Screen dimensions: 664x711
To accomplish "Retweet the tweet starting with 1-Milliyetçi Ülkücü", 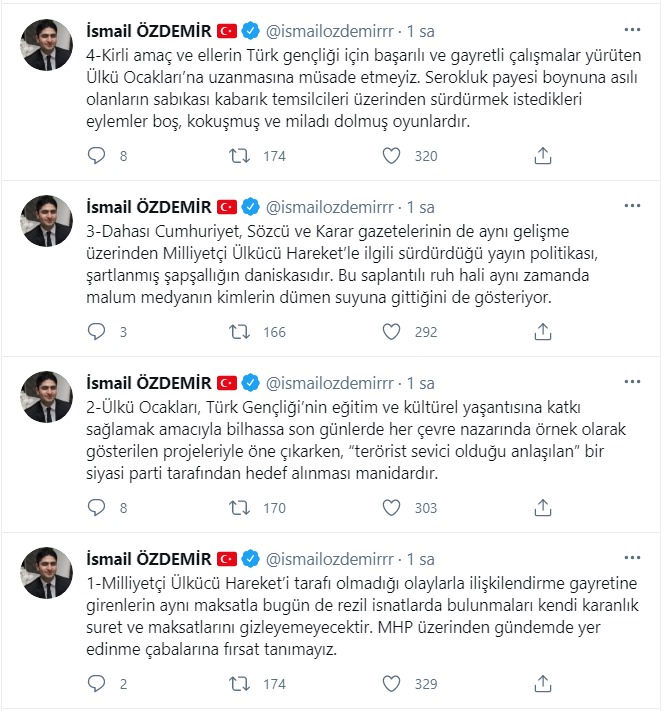I will pos(241,684).
